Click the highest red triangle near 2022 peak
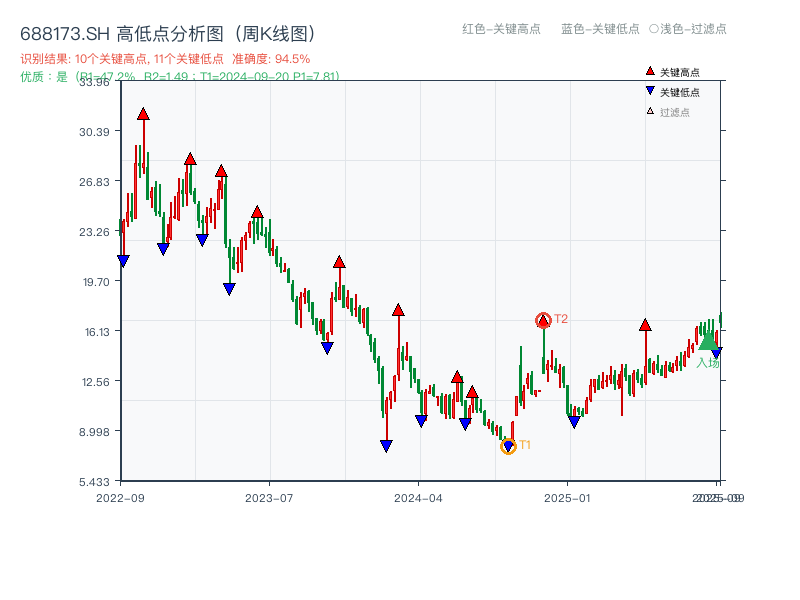 pos(144,113)
